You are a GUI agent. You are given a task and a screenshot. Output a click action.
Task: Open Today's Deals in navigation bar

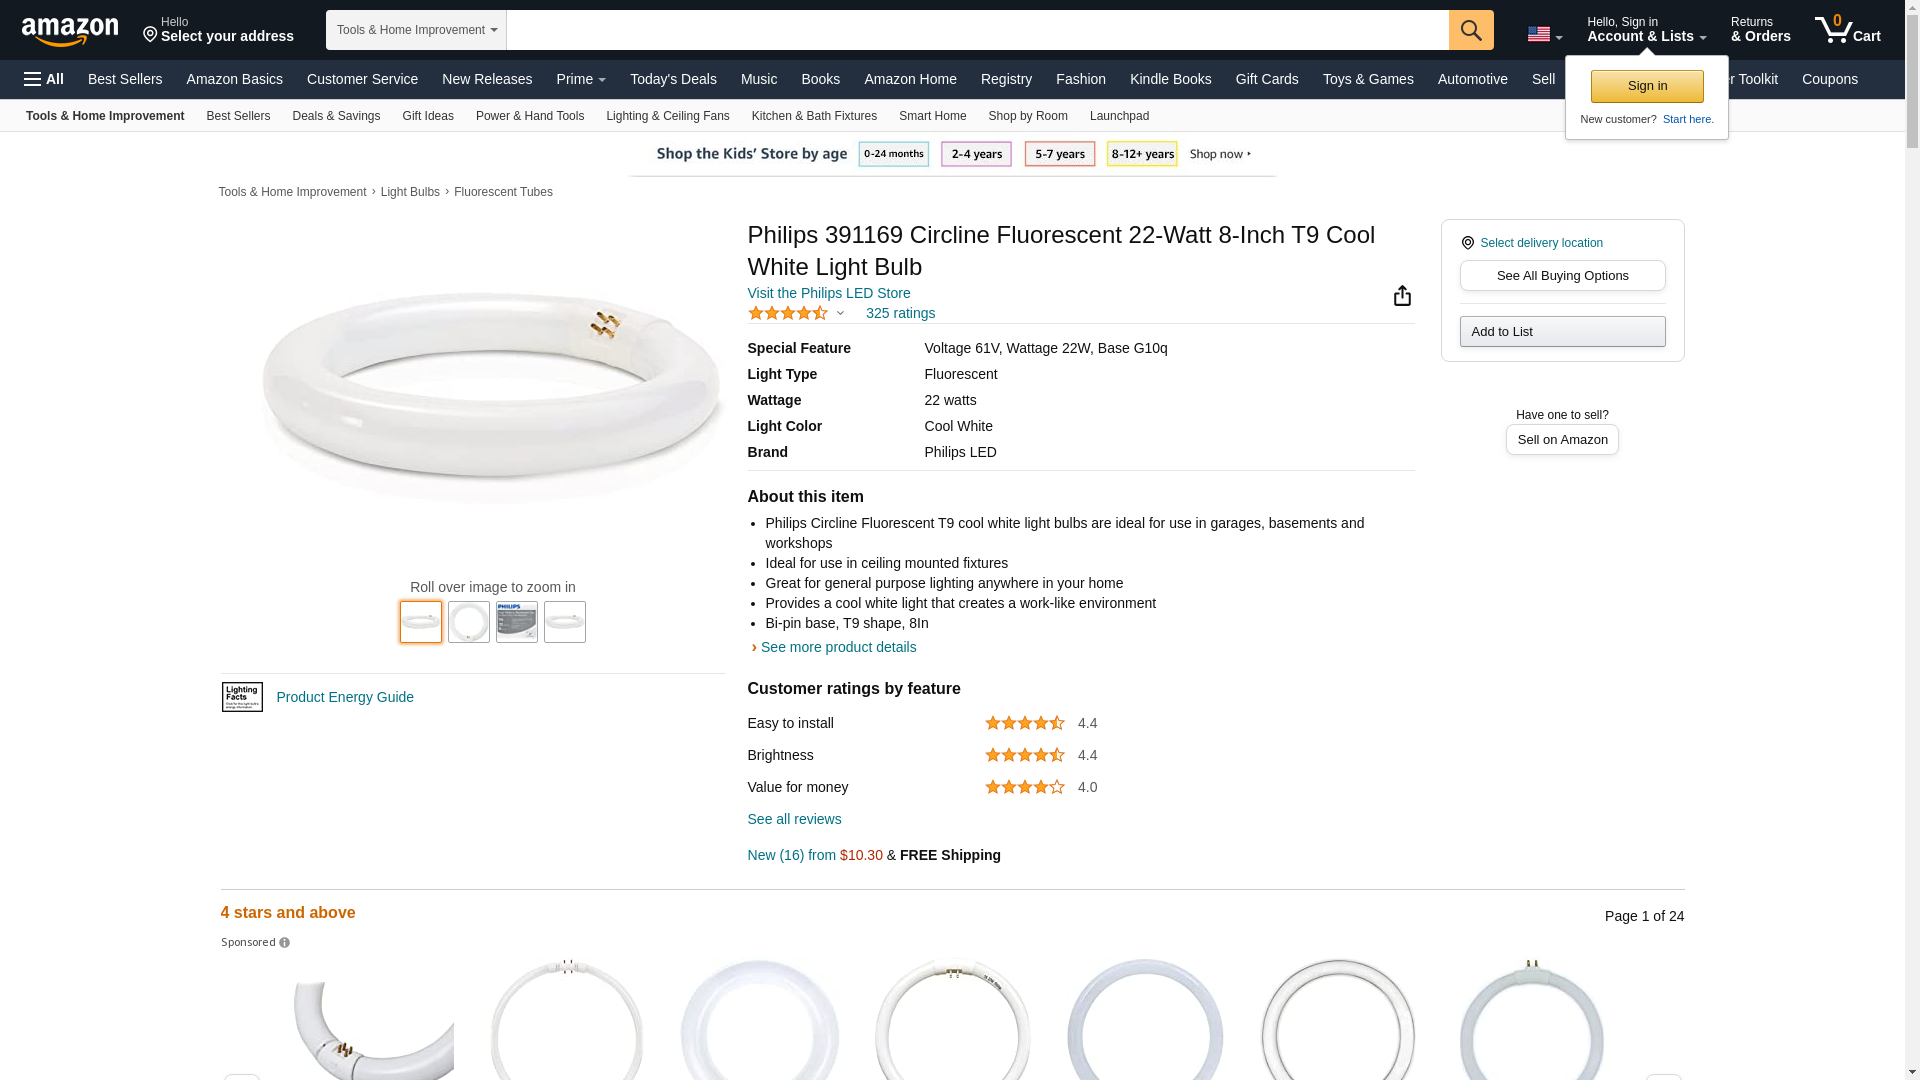tap(673, 79)
